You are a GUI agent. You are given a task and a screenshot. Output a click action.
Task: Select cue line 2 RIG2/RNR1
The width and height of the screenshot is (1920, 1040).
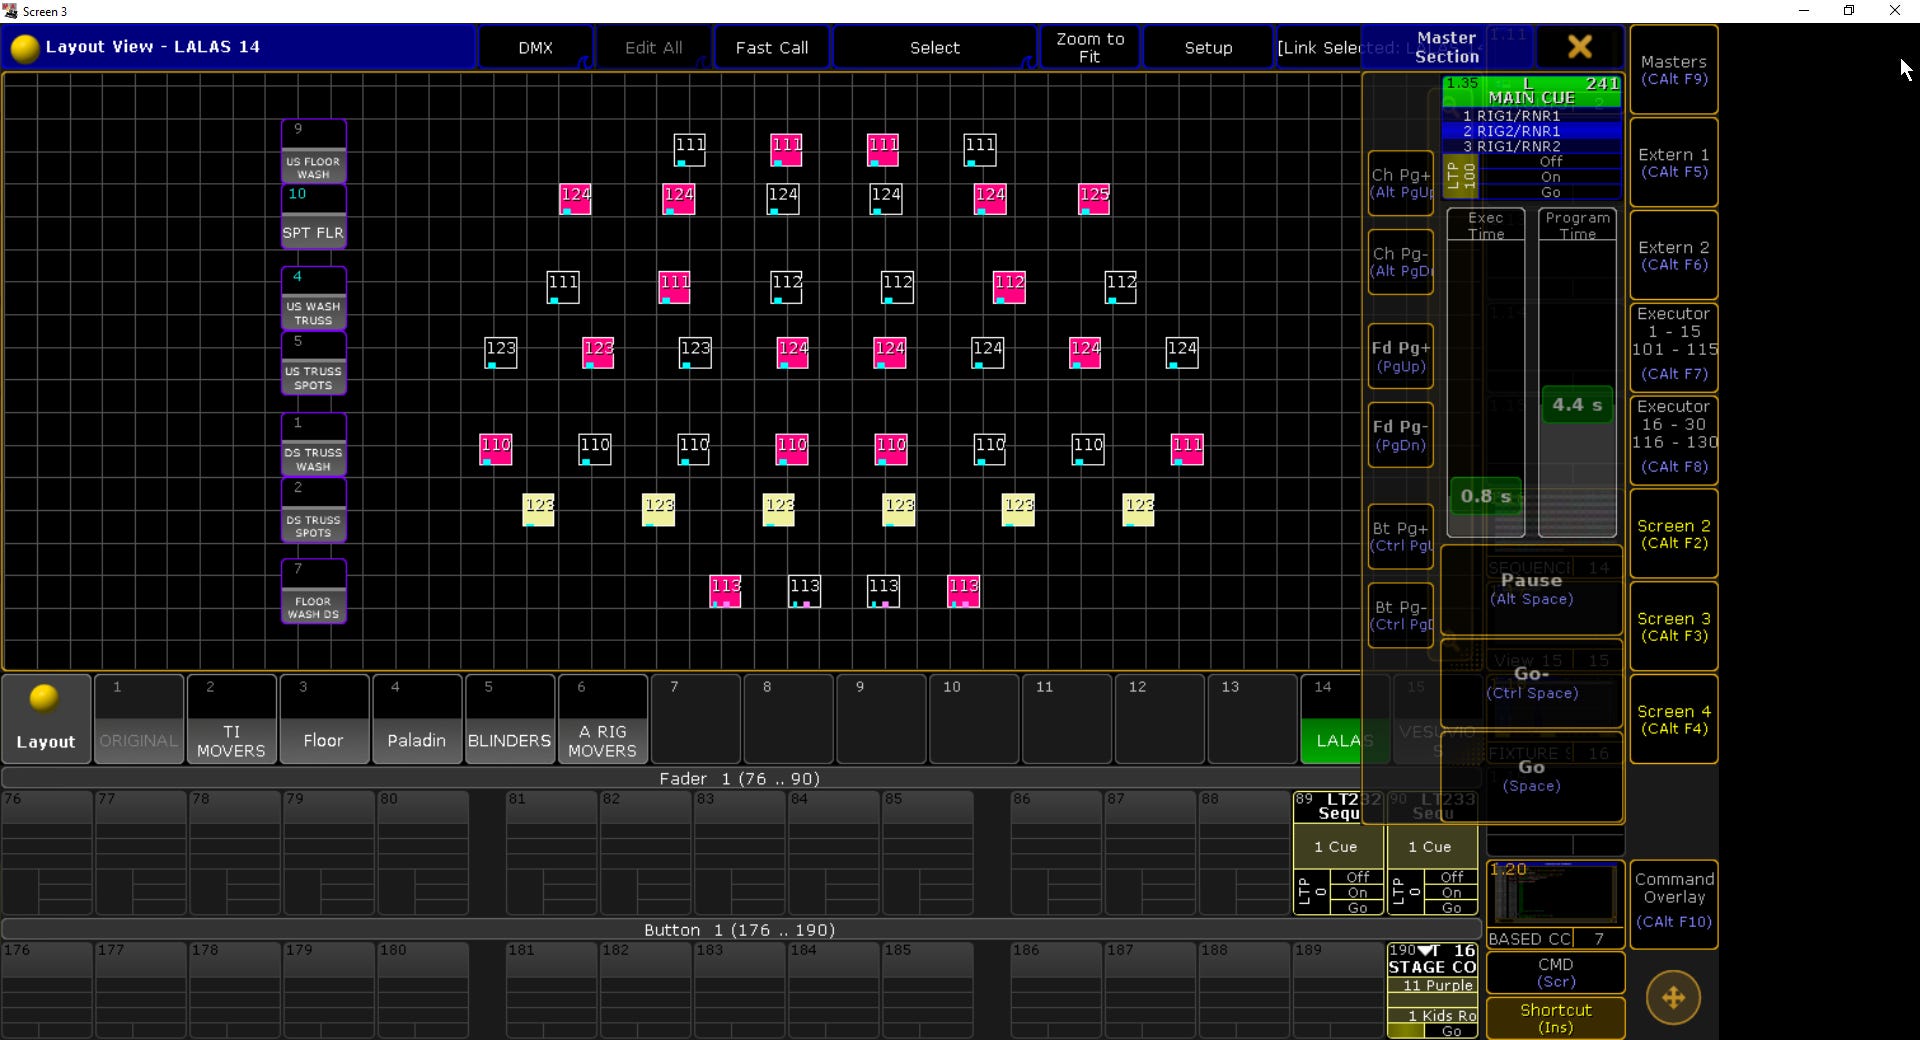(x=1531, y=131)
